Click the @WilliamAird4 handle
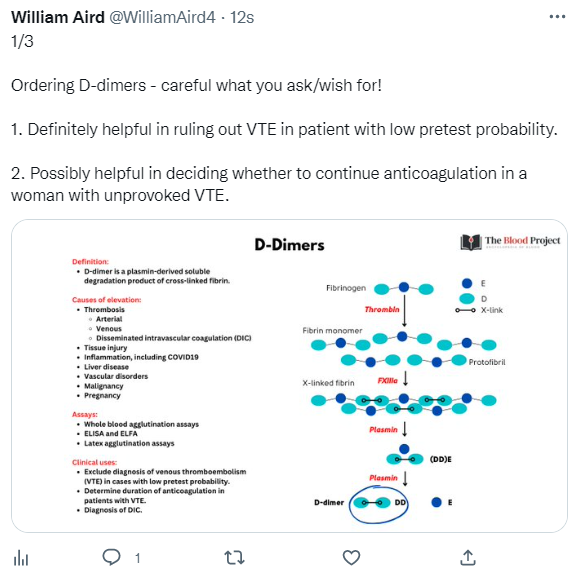Viewport: 578px width, 582px height. tap(162, 17)
